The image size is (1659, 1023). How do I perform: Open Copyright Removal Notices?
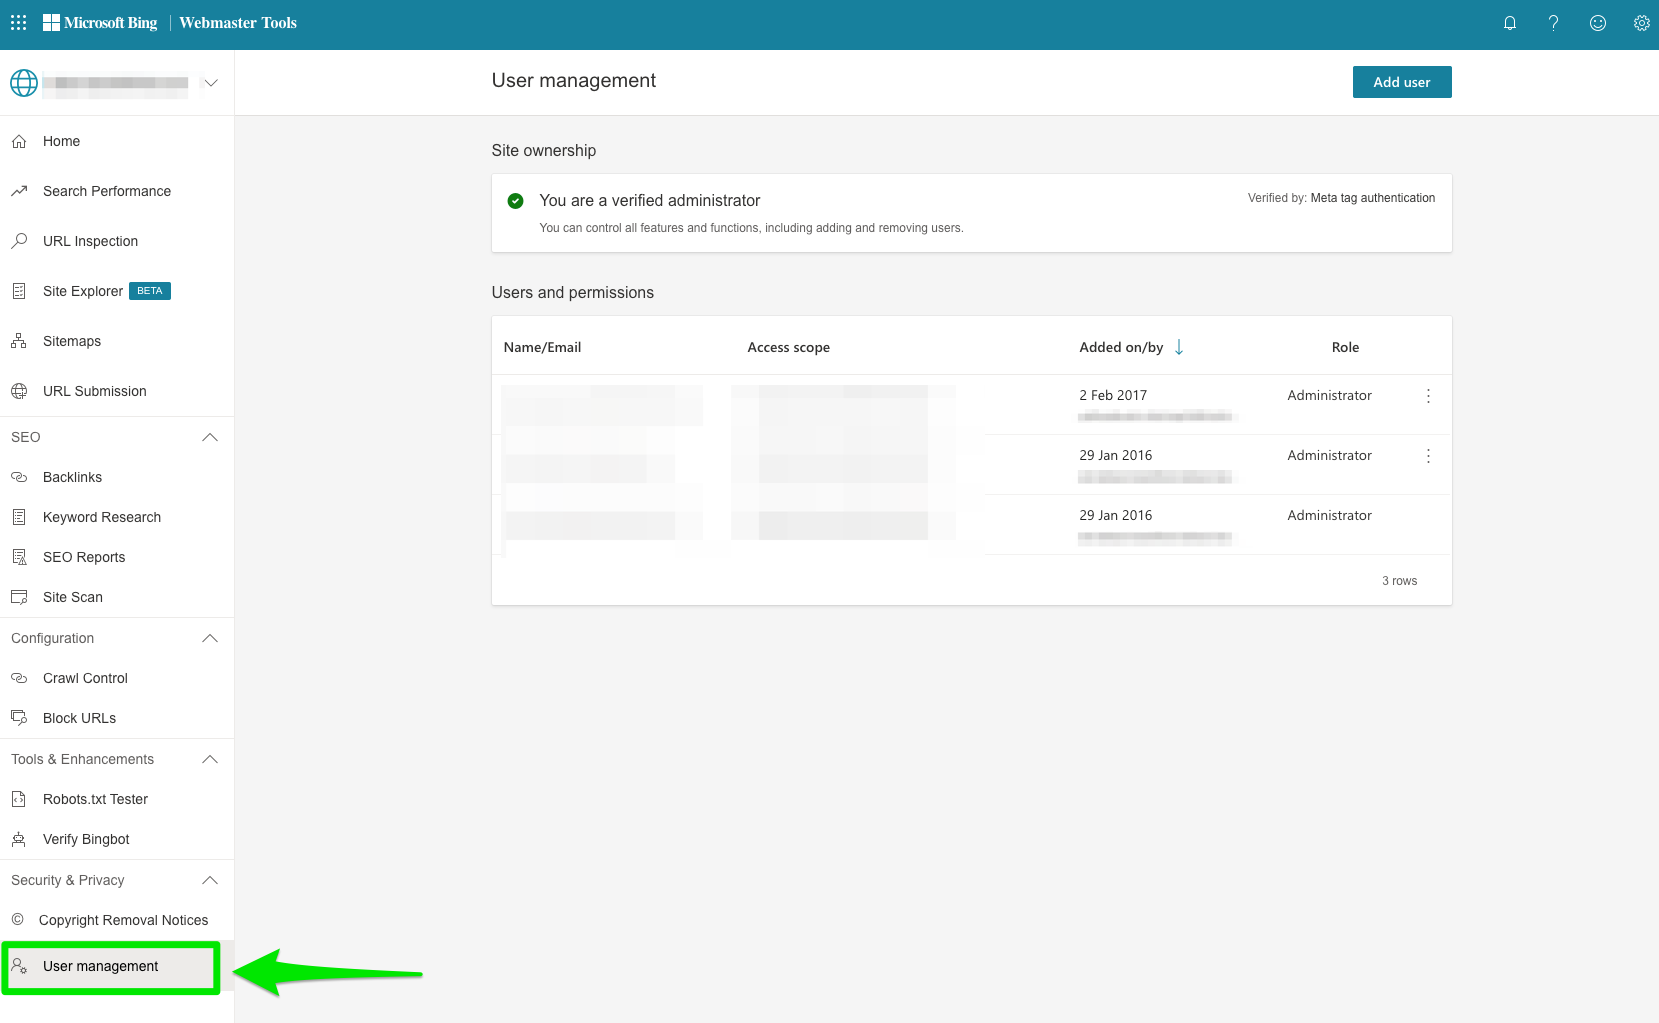pyautogui.click(x=123, y=919)
